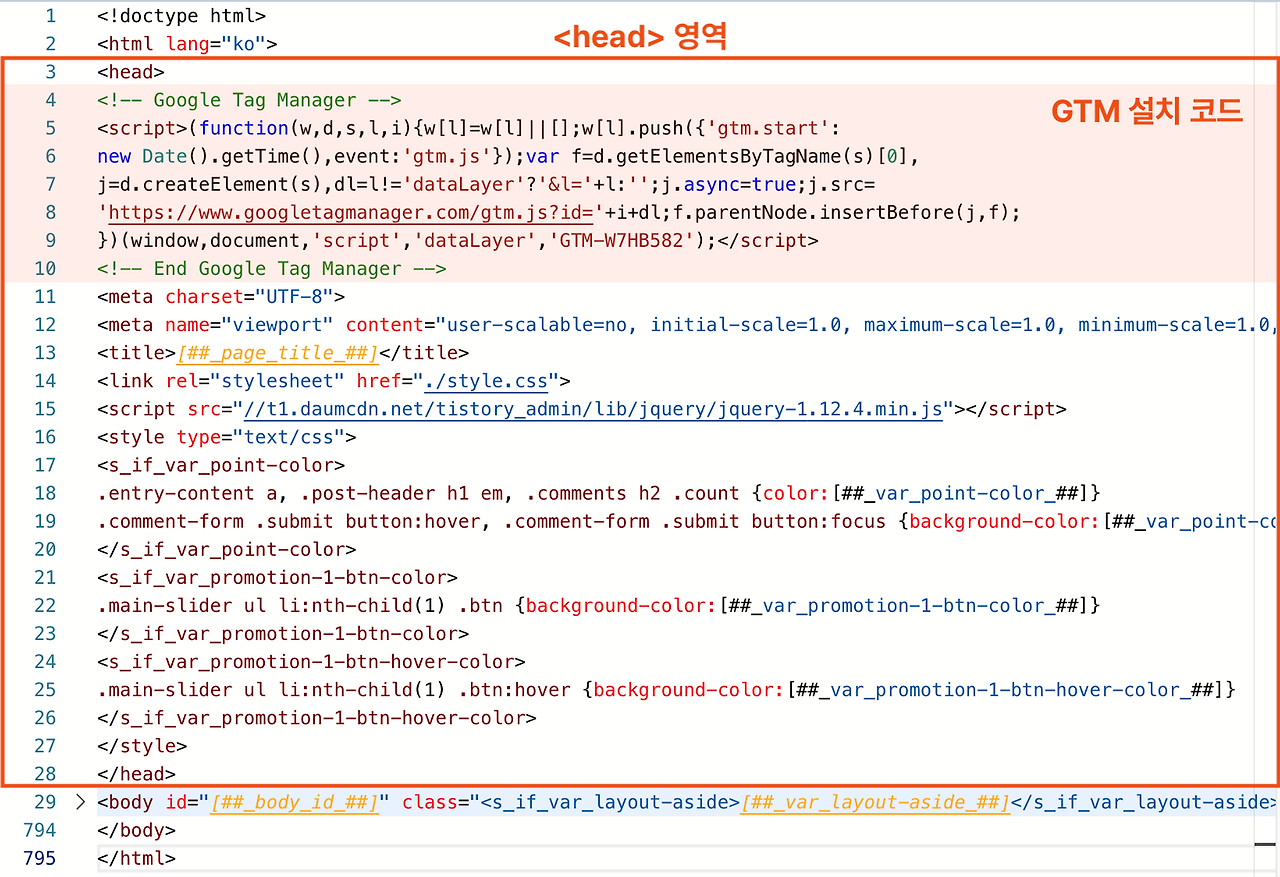Click the closing </s_if_var_promotion-1-btn-color> tag
1280x877 pixels.
coord(283,633)
